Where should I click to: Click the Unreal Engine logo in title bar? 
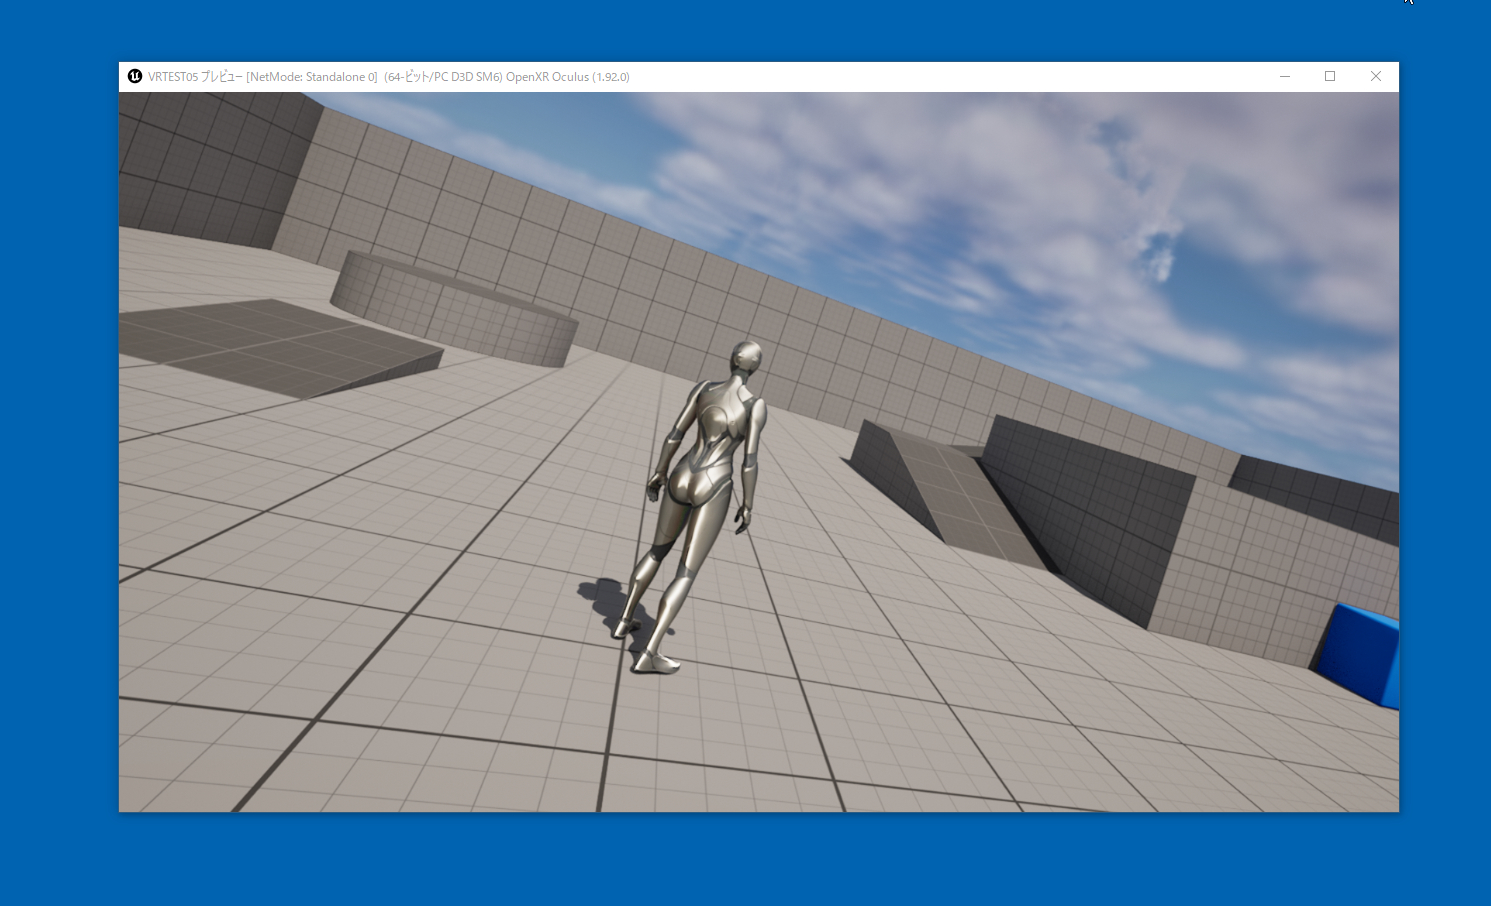(x=135, y=76)
